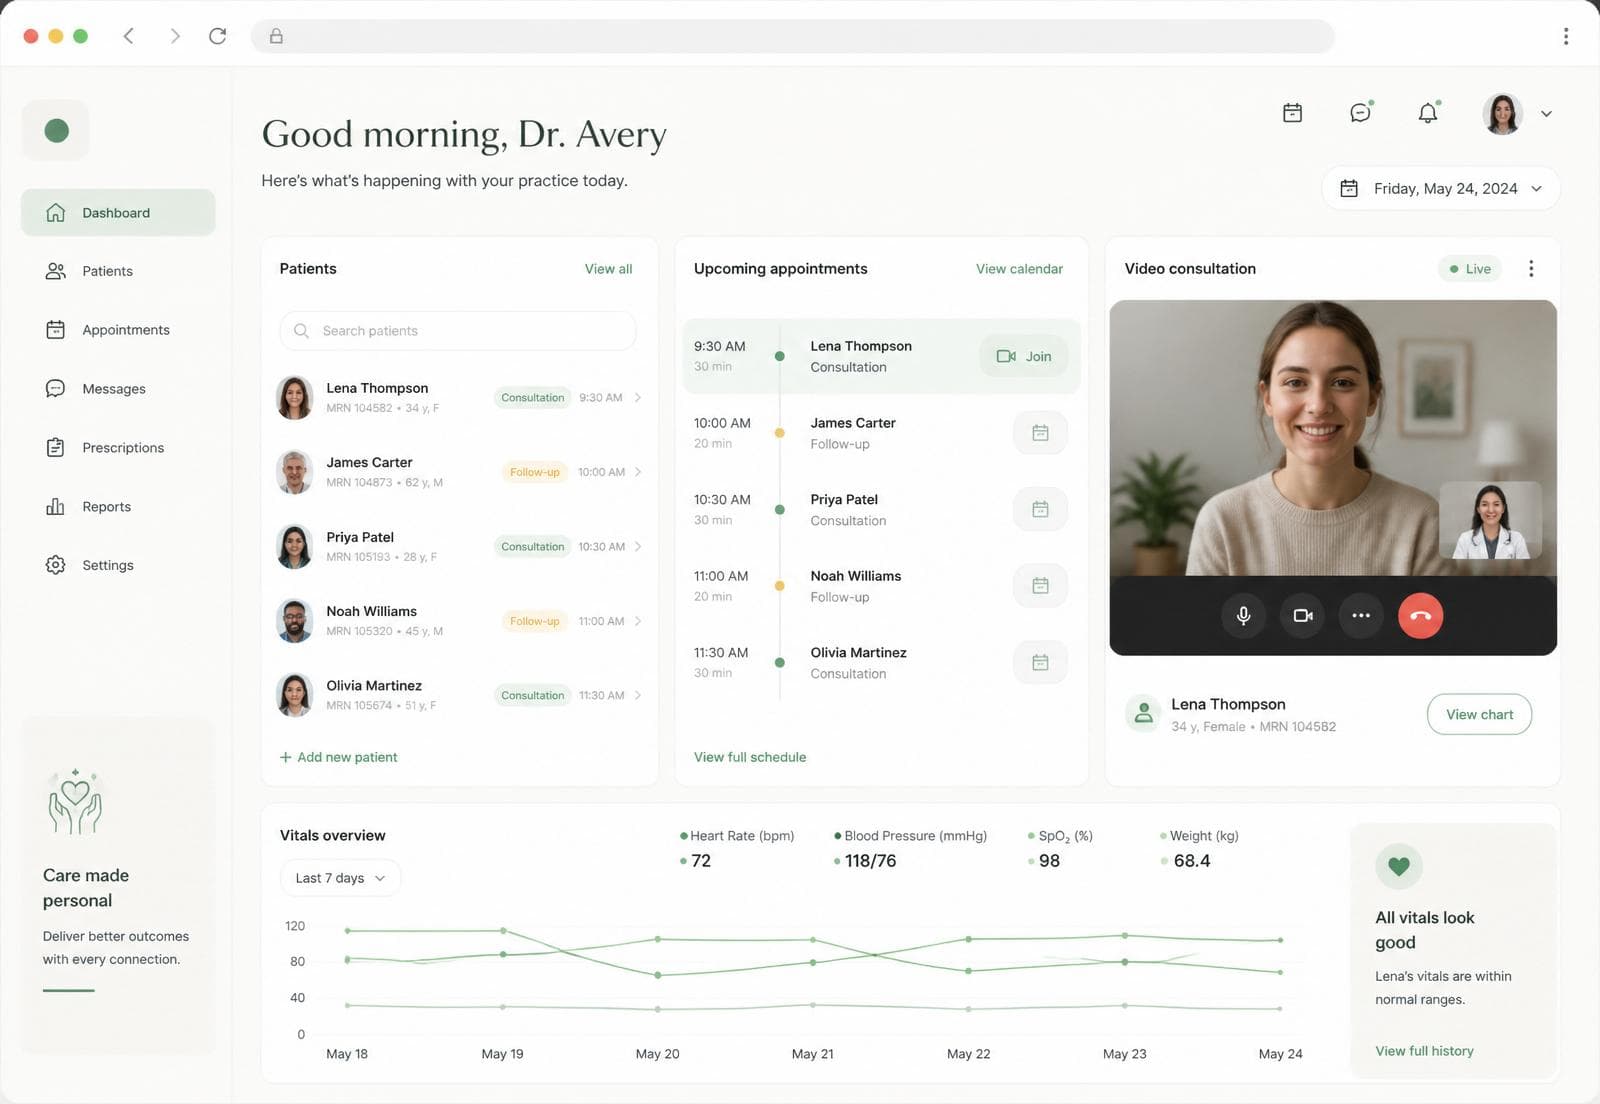This screenshot has width=1600, height=1104.
Task: Click View full history link
Action: coord(1424,1051)
